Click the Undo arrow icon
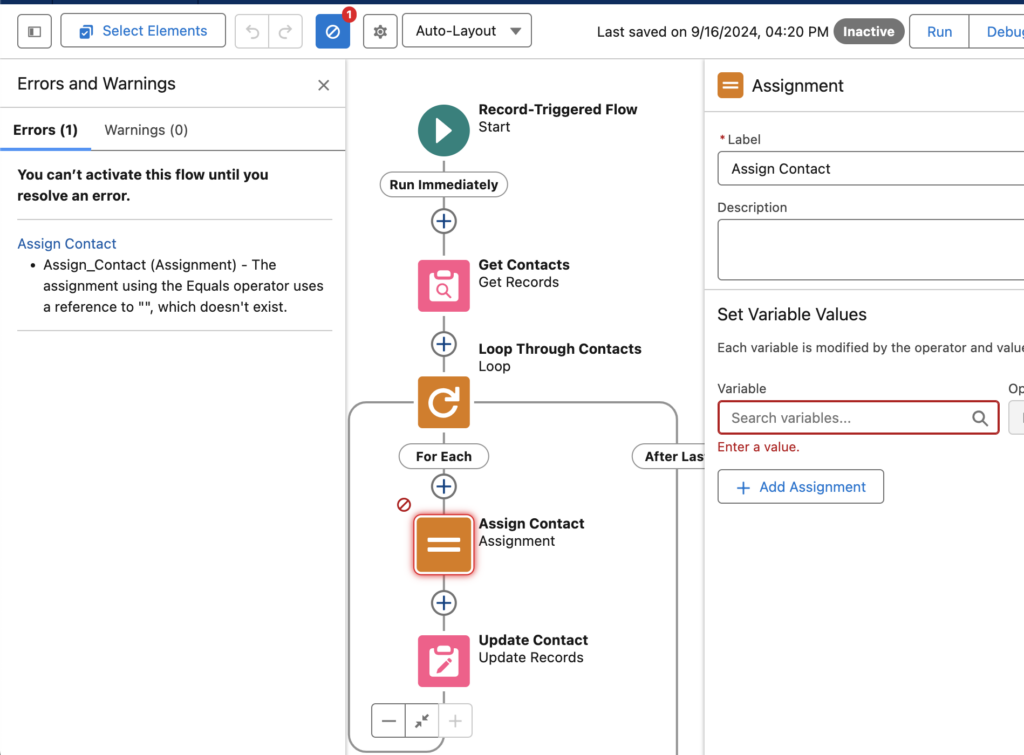Viewport: 1024px width, 755px height. point(252,32)
